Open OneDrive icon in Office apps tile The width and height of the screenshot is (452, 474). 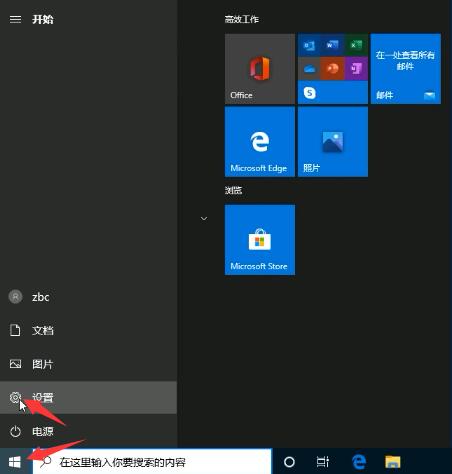point(309,68)
